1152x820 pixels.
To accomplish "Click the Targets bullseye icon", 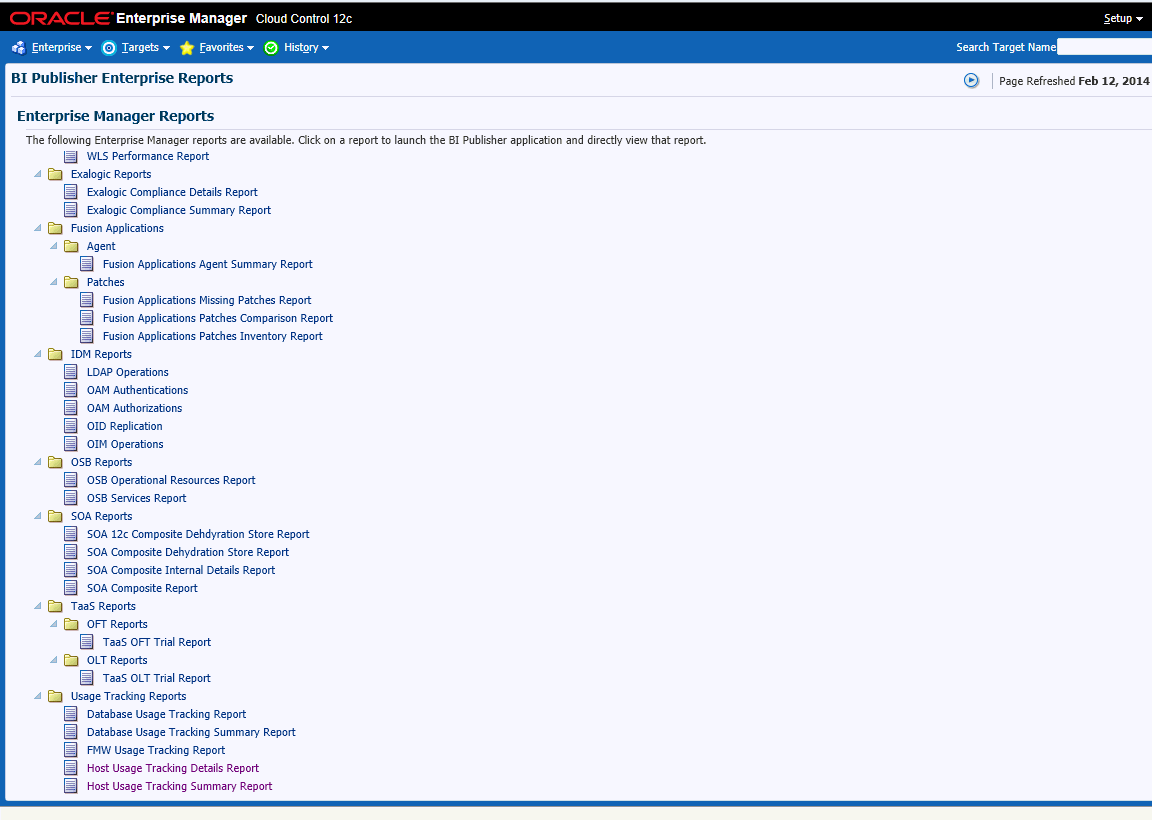I will coord(109,48).
